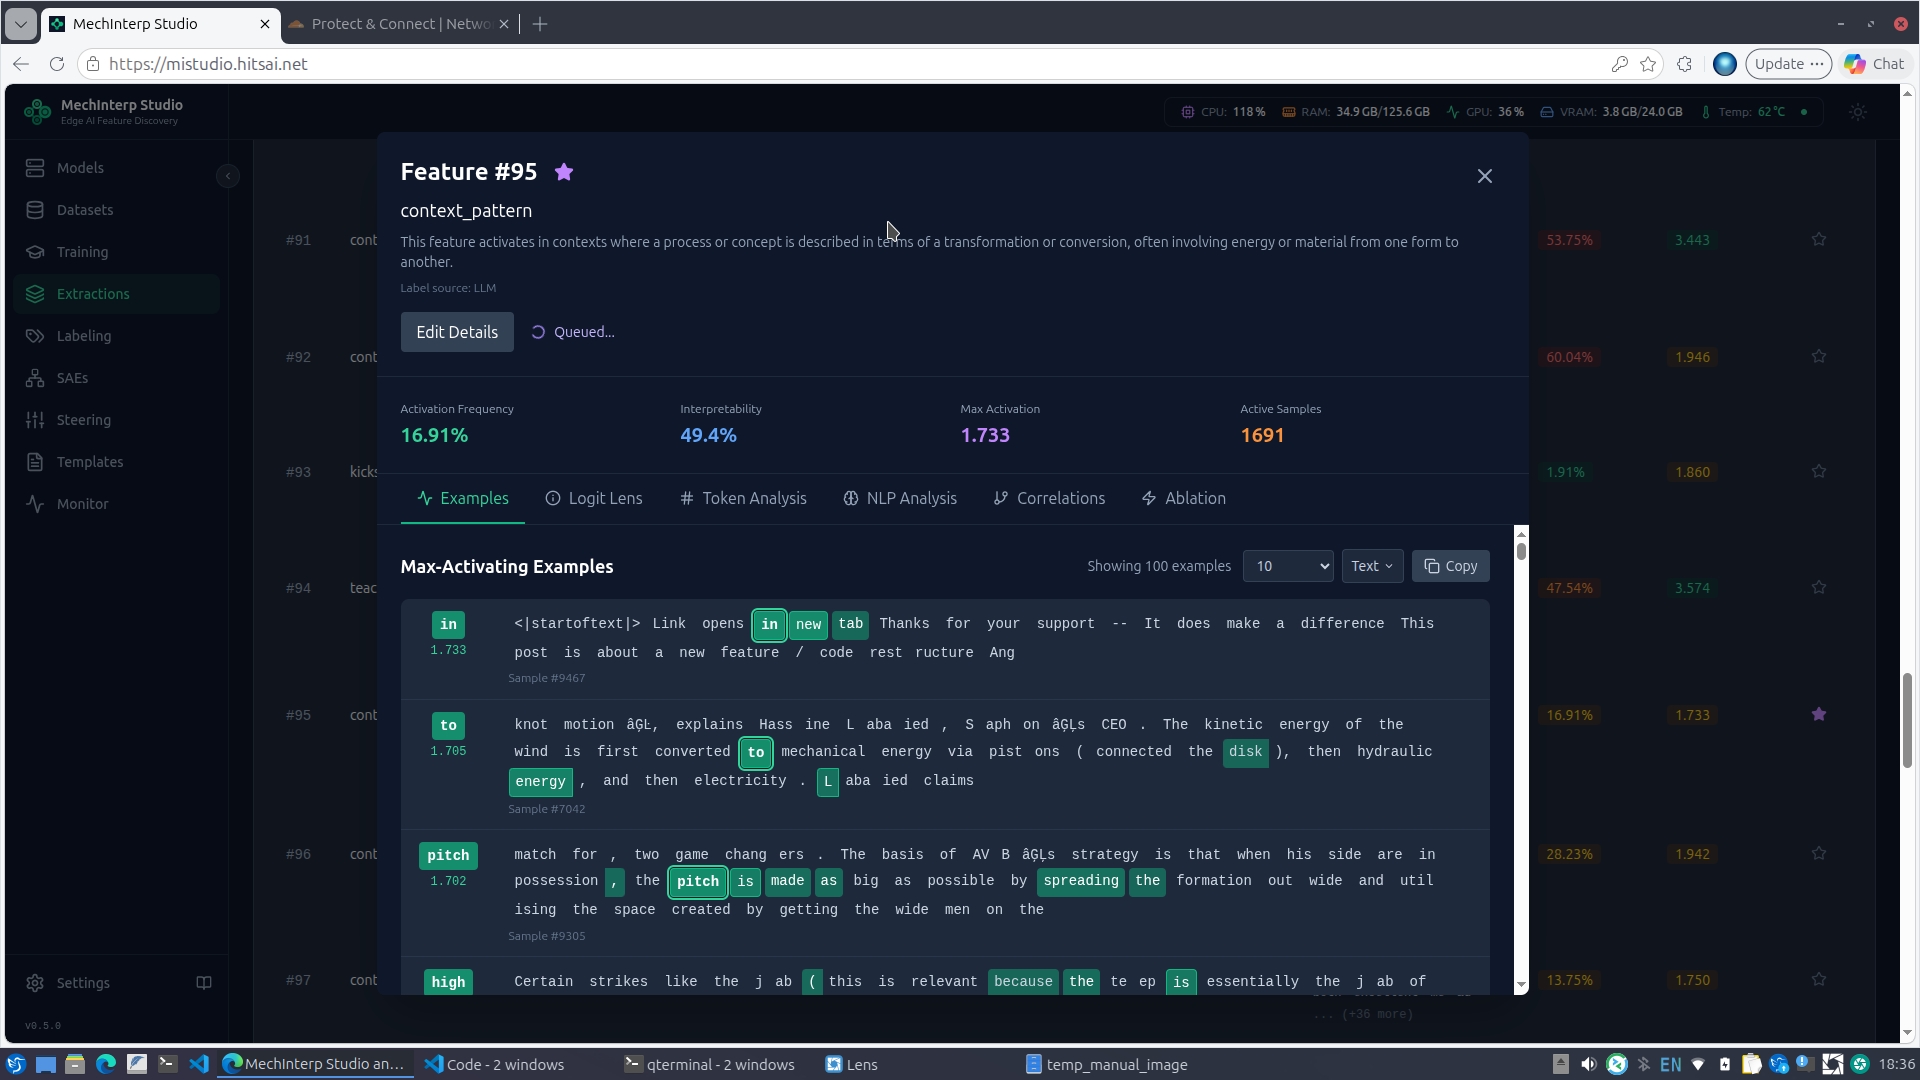Star feature row #91
The image size is (1920, 1080).
tap(1819, 240)
